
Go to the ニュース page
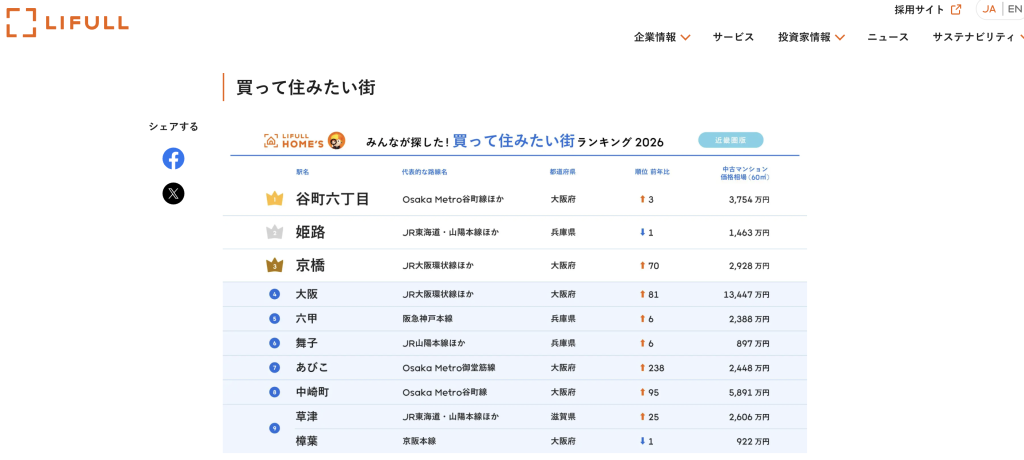pos(887,37)
